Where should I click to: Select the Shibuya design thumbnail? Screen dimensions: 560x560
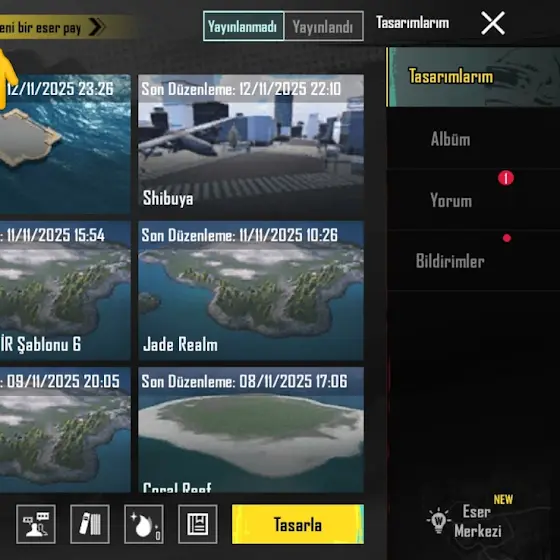pyautogui.click(x=251, y=144)
